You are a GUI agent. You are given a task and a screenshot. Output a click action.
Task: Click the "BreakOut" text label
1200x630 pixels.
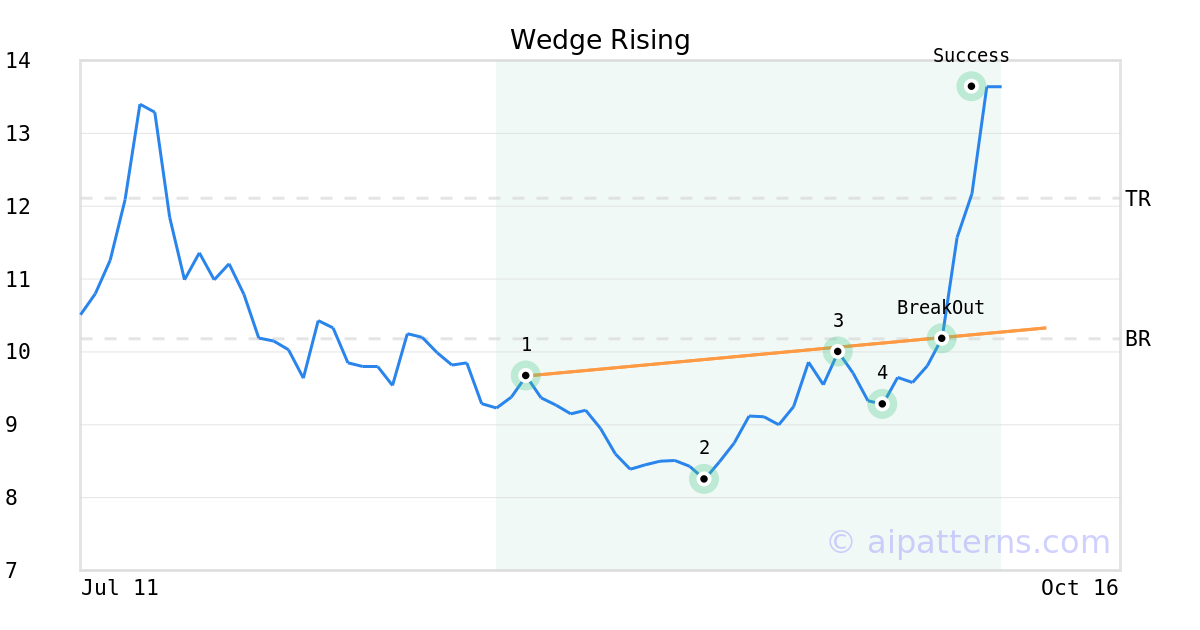coord(941,308)
